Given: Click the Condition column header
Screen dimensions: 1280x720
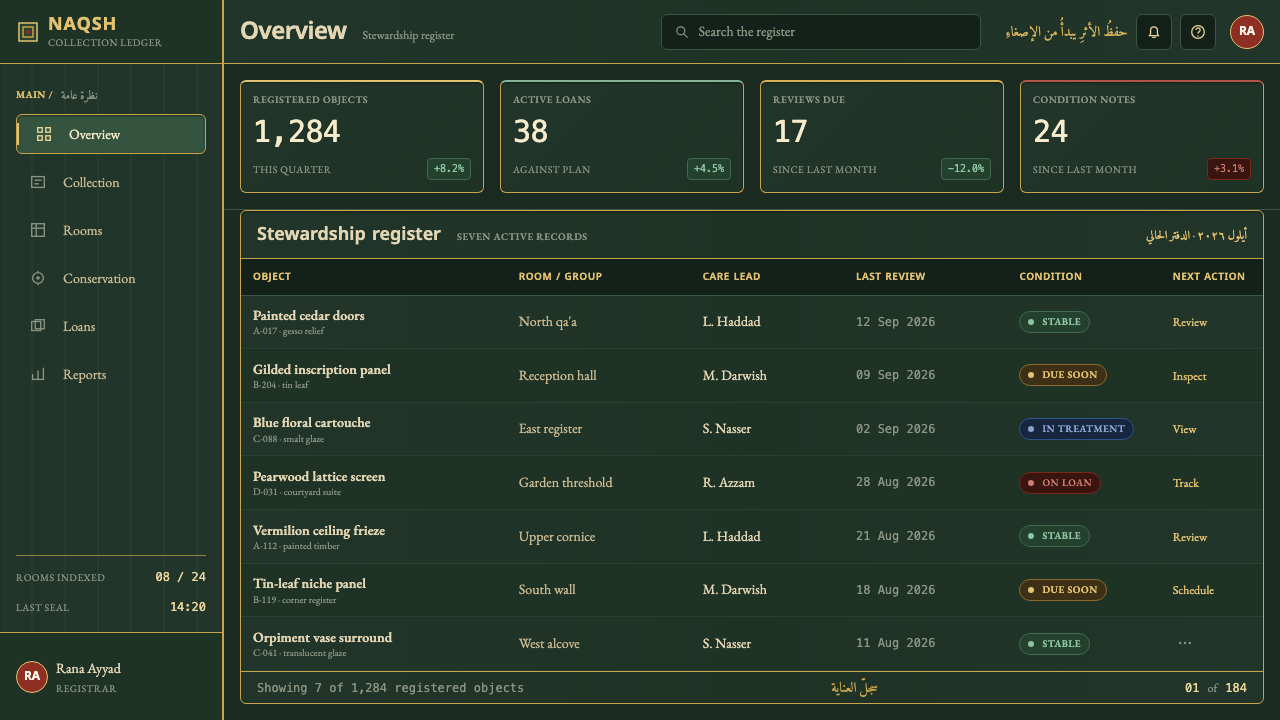Looking at the screenshot, I should 1051,276.
